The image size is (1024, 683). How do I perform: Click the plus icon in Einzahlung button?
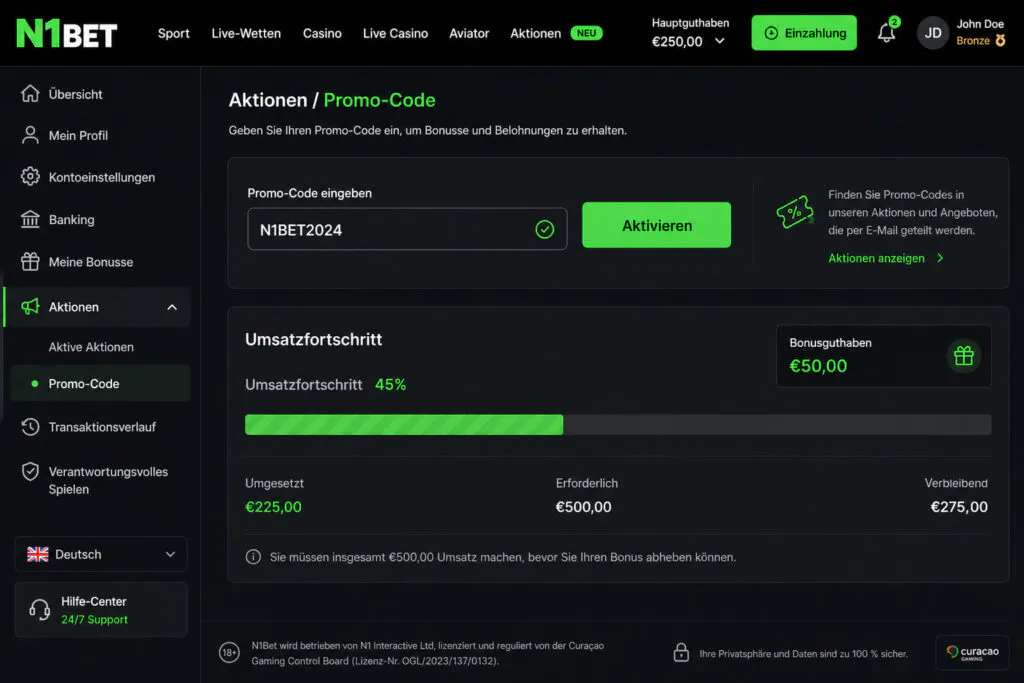[x=771, y=33]
